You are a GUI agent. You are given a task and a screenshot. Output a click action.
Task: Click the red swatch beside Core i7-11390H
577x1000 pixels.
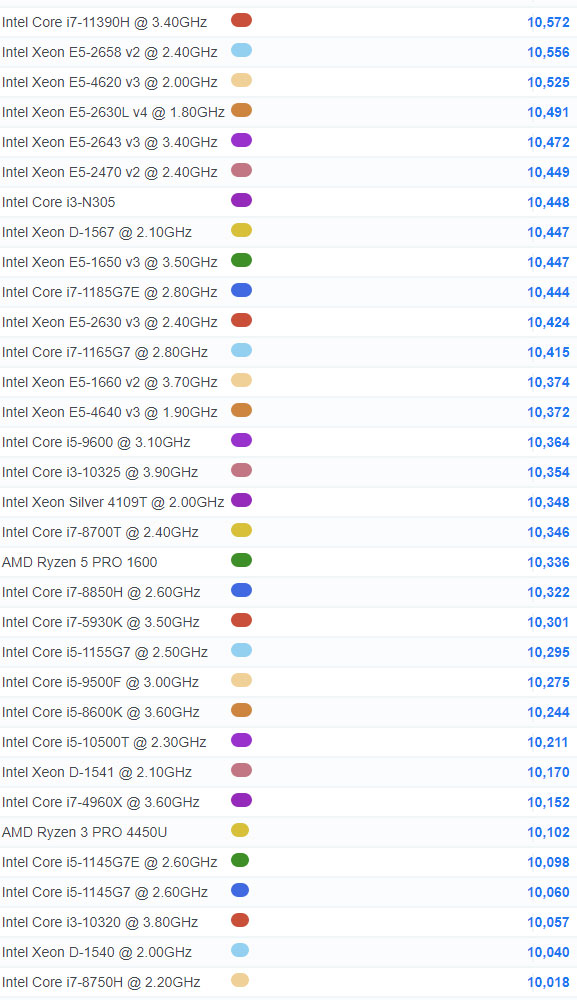click(x=241, y=20)
